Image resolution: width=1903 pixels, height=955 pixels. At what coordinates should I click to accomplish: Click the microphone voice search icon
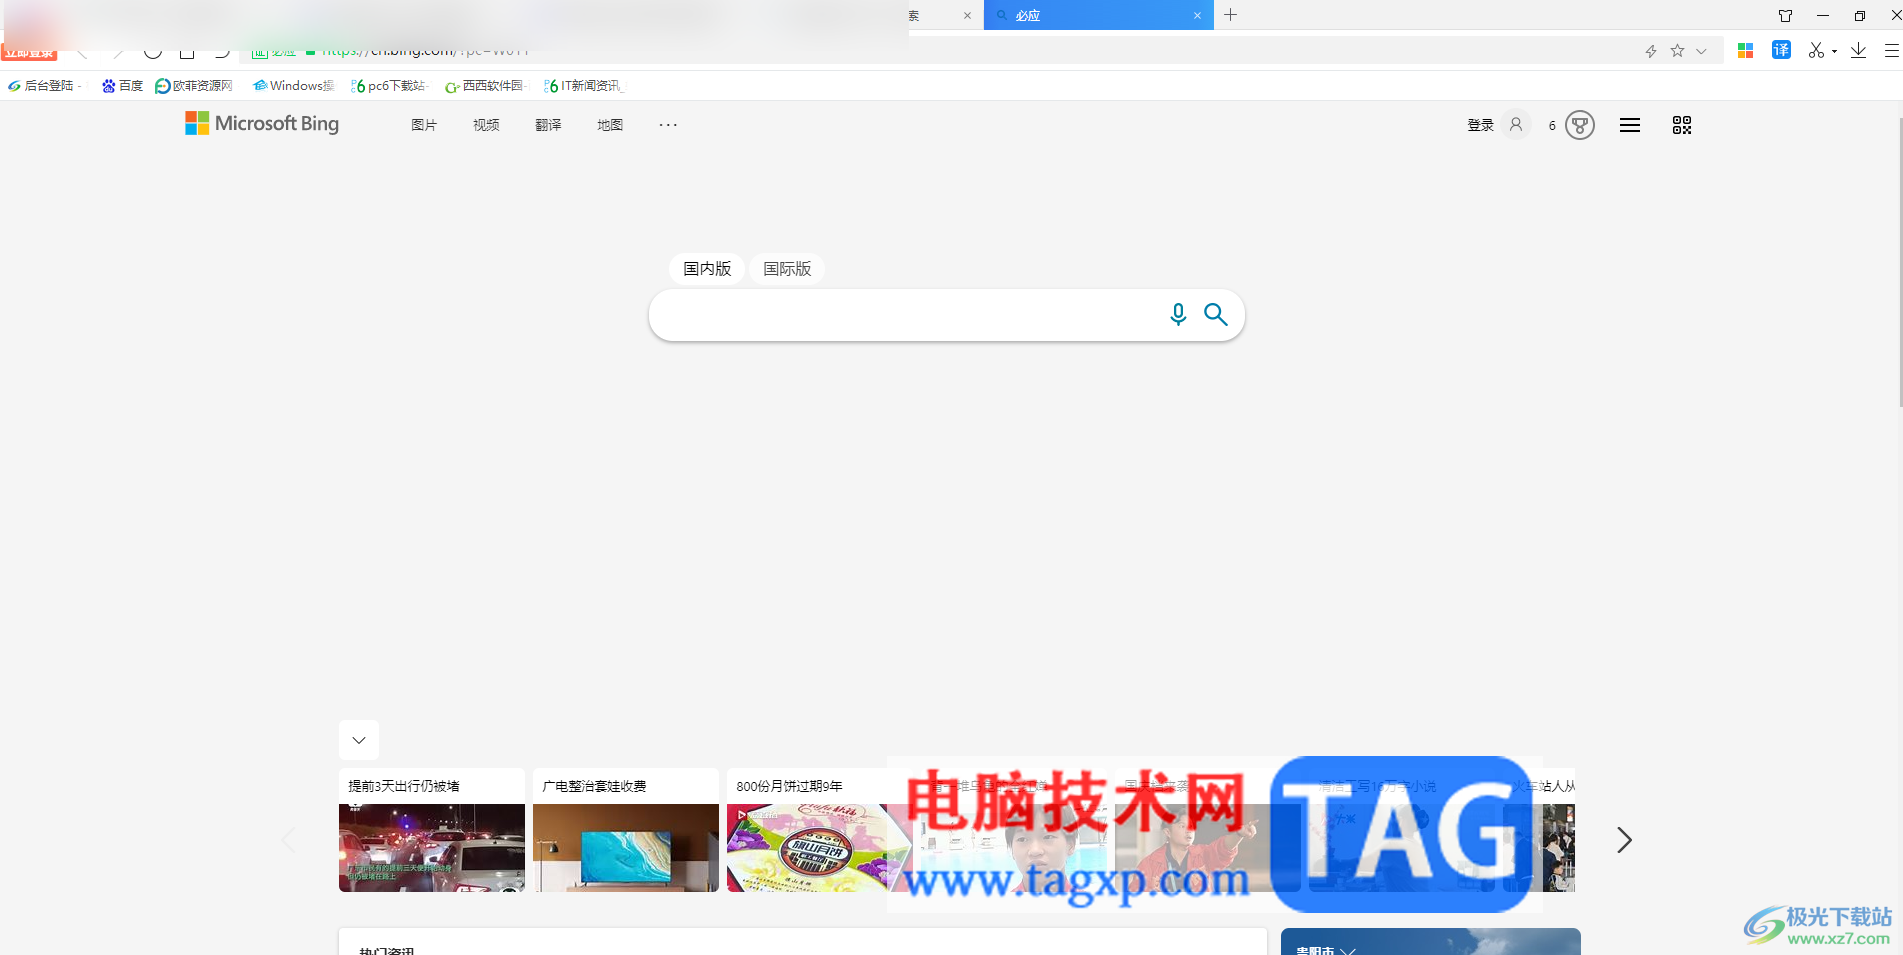[1178, 315]
